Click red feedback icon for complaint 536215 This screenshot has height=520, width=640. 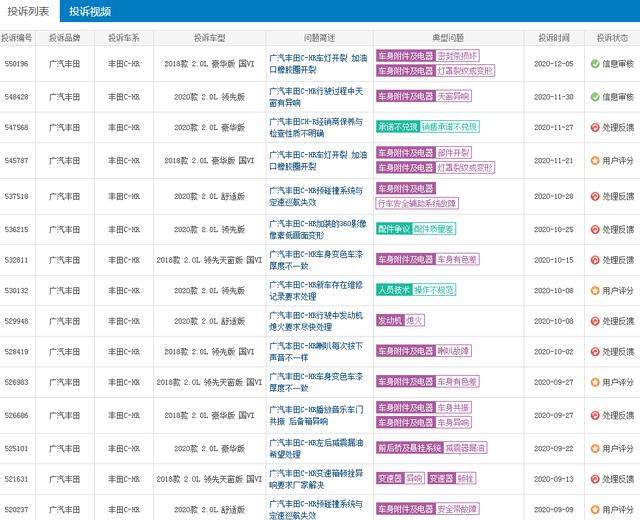(595, 229)
